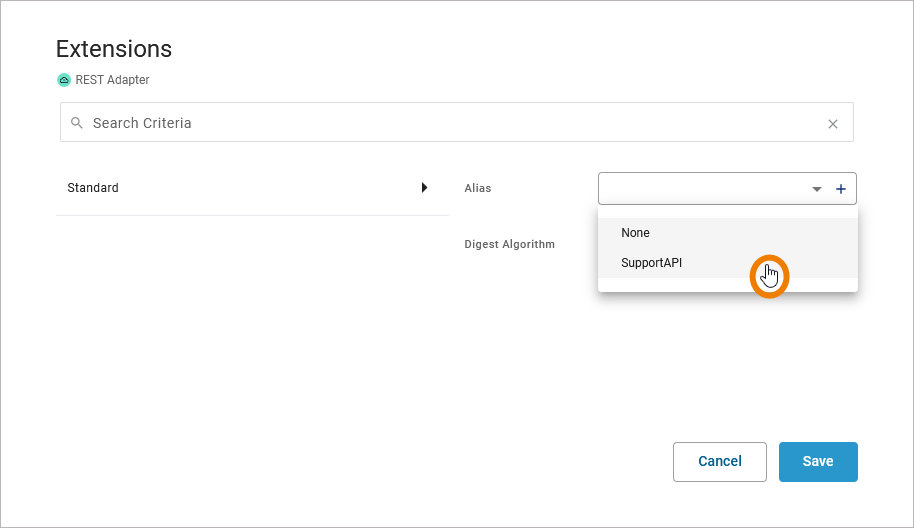The height and width of the screenshot is (528, 914).
Task: Click the Digest Algorithm label
Action: point(509,244)
